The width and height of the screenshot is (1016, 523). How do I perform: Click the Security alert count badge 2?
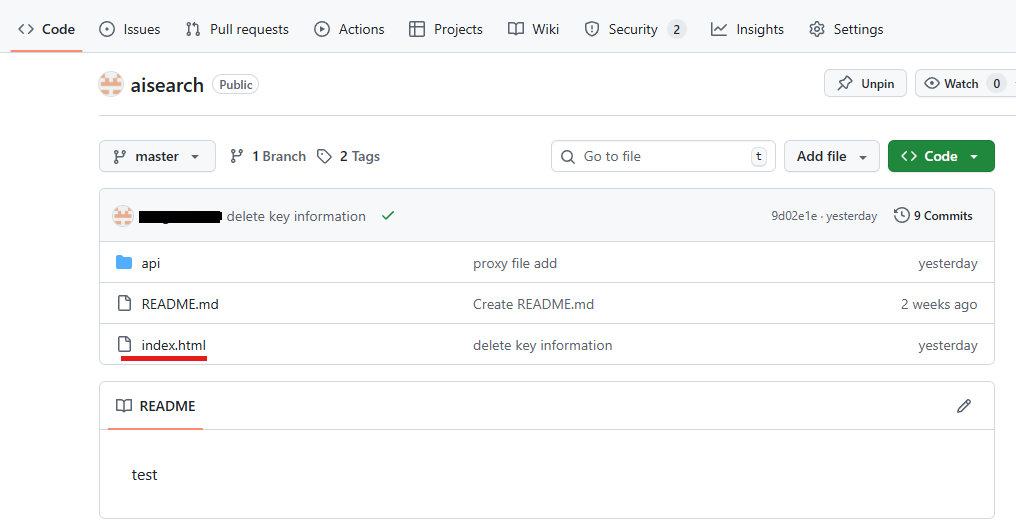point(676,29)
